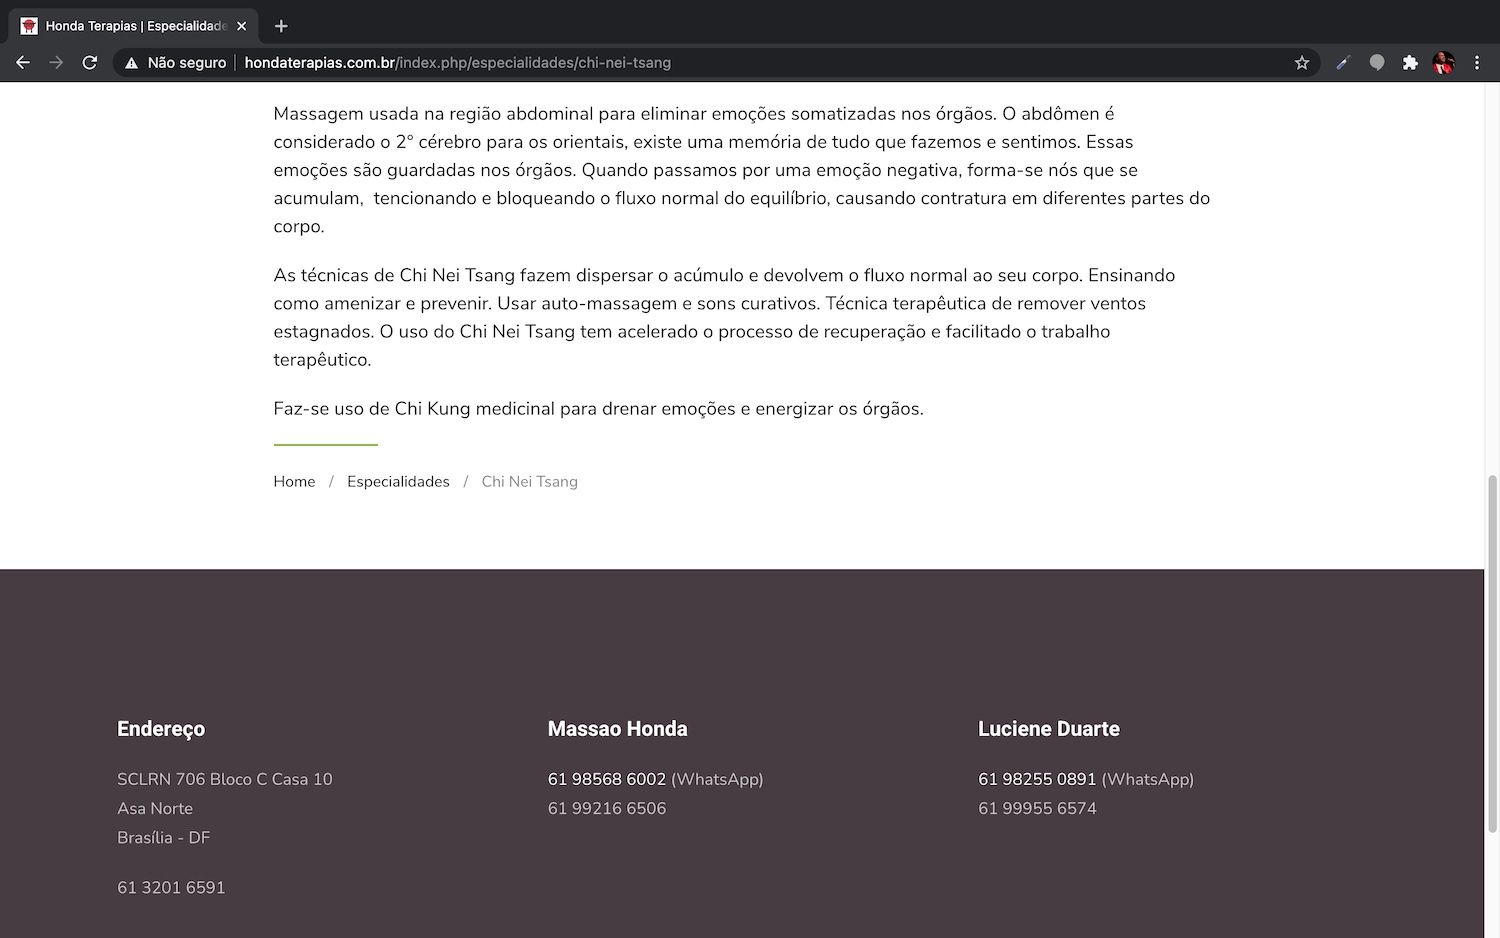Click the Chi Nei Tsang breadcrumb item

[x=529, y=482]
